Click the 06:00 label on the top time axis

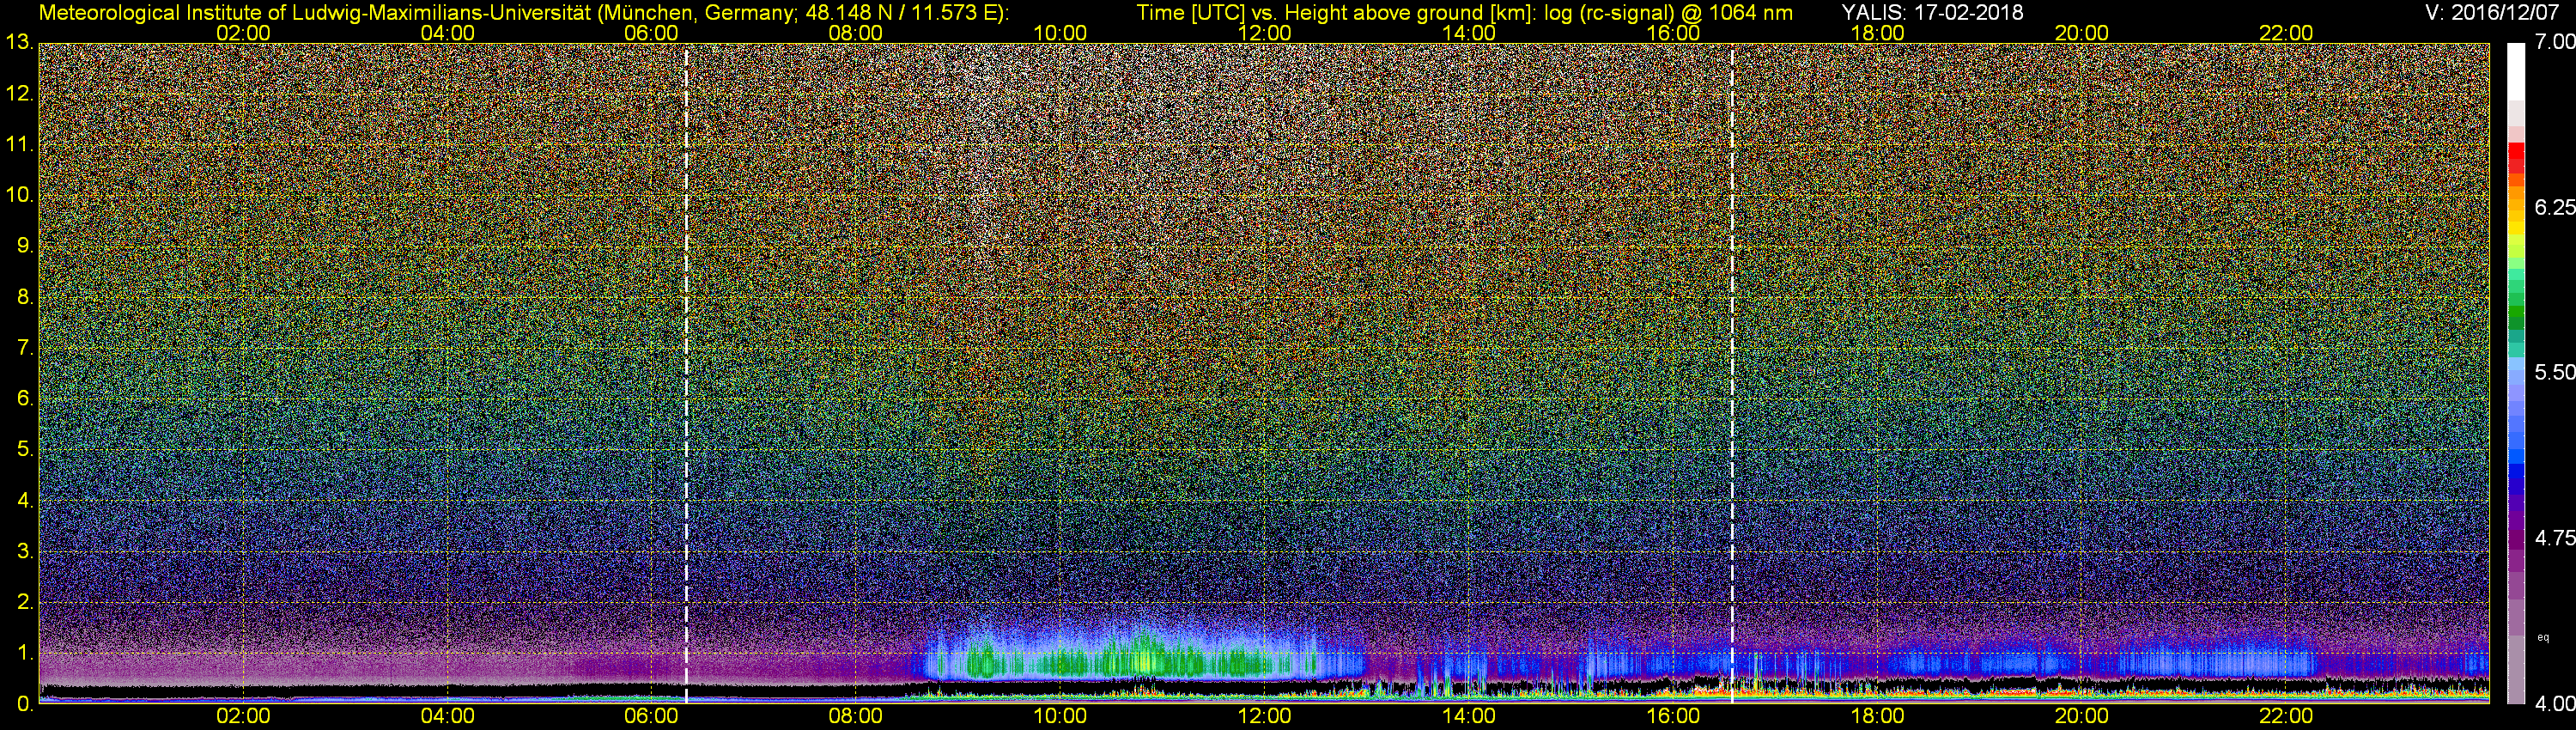click(x=651, y=33)
